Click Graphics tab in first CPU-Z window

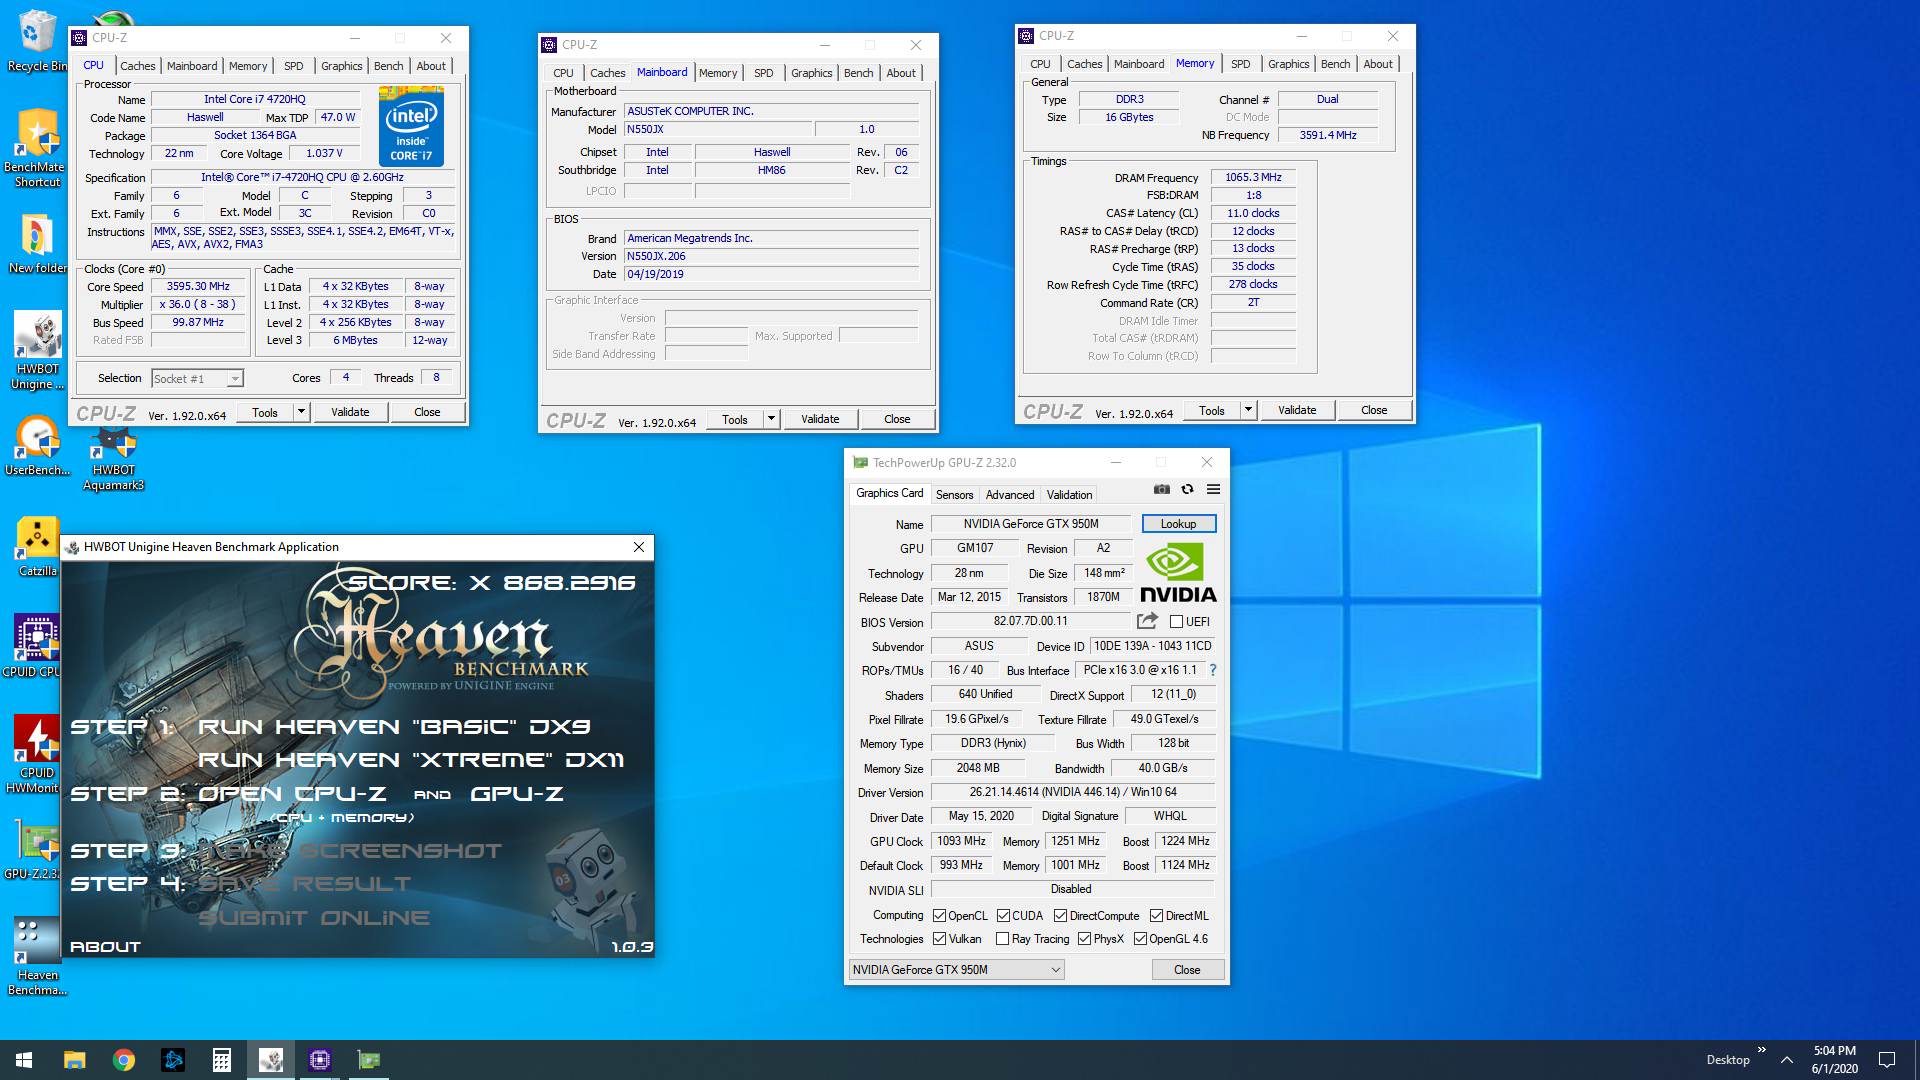tap(341, 66)
